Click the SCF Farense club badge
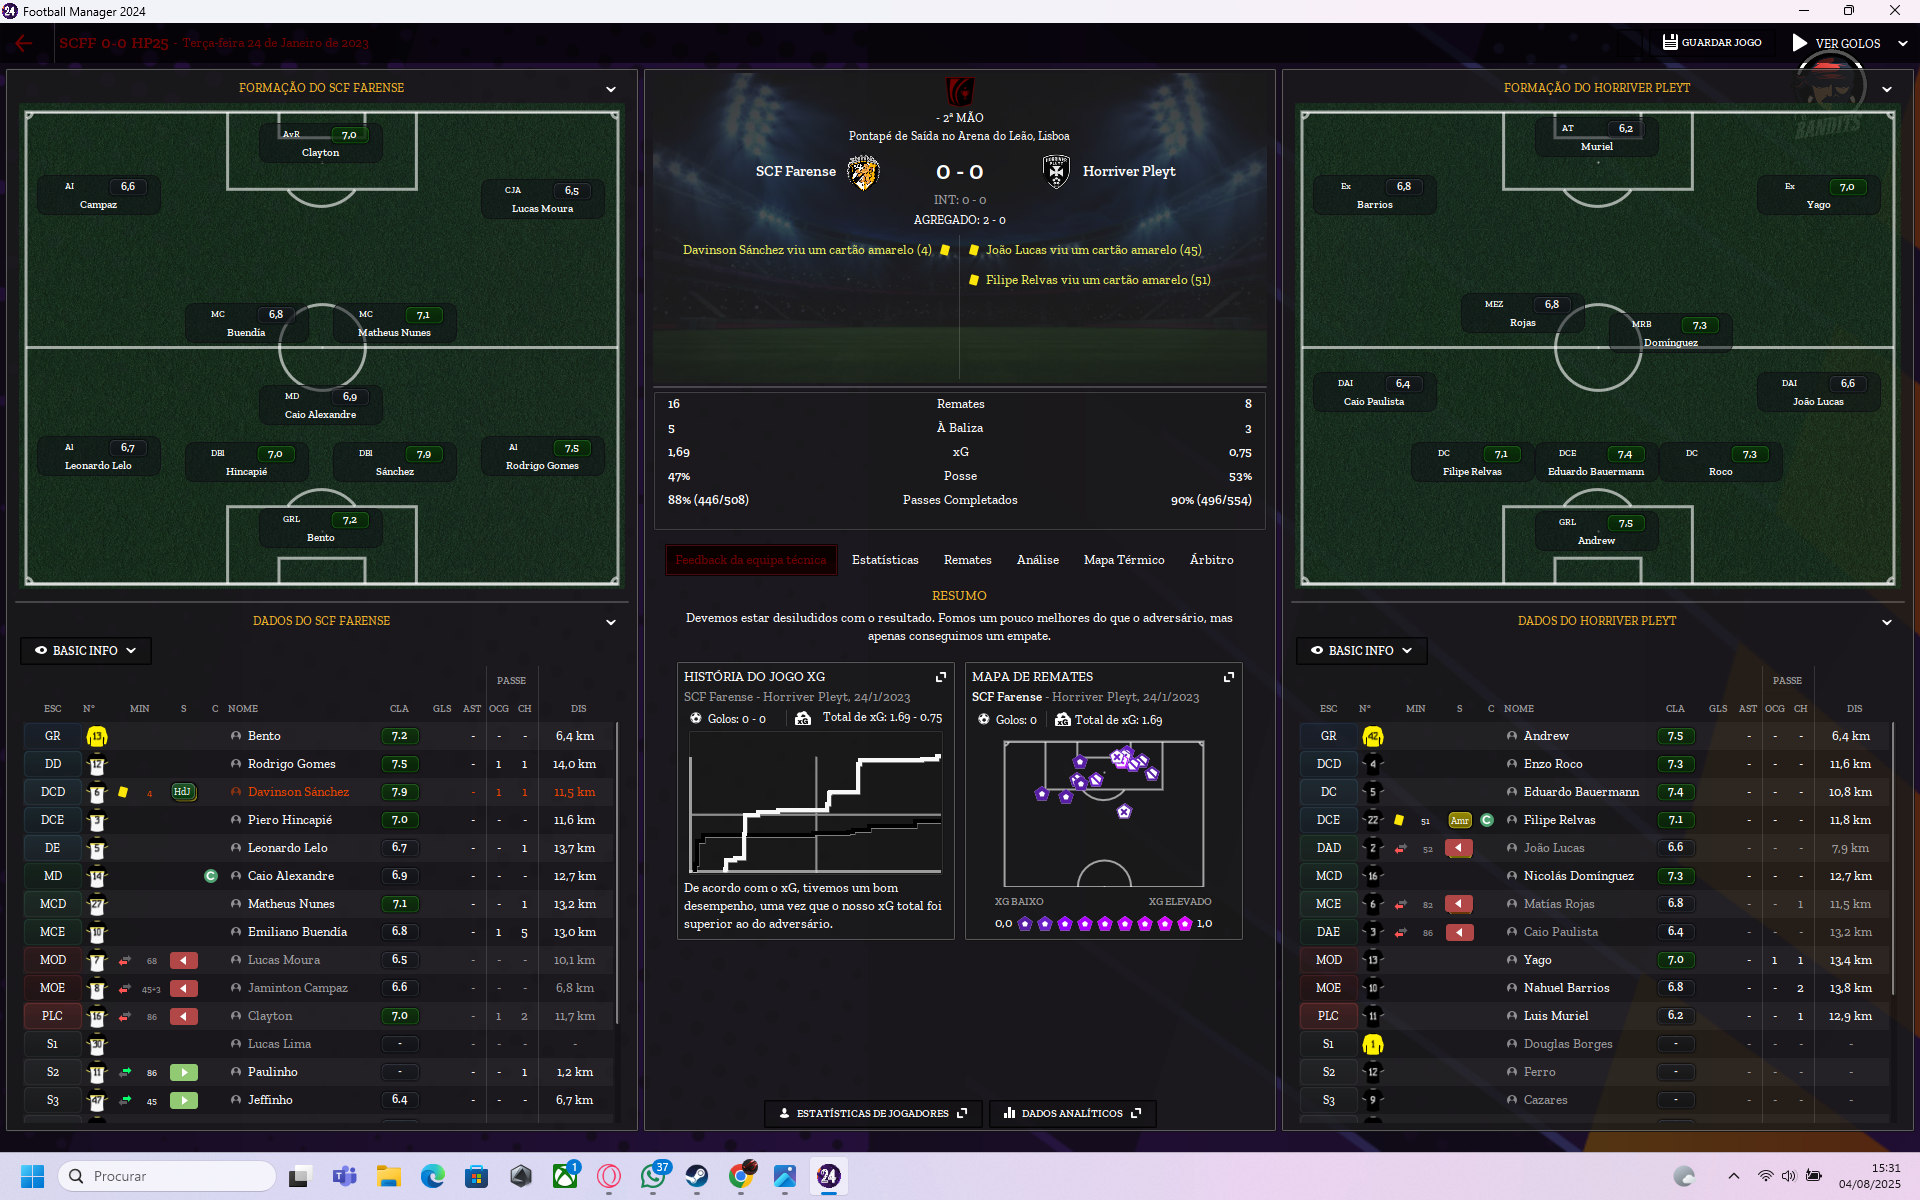Image resolution: width=1920 pixels, height=1200 pixels. [x=862, y=172]
